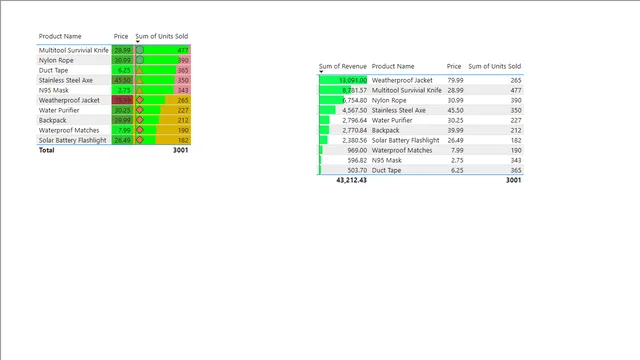Click Water Purifier name in color-formatted table
Viewport: 640px width, 360px height.
tap(59, 110)
